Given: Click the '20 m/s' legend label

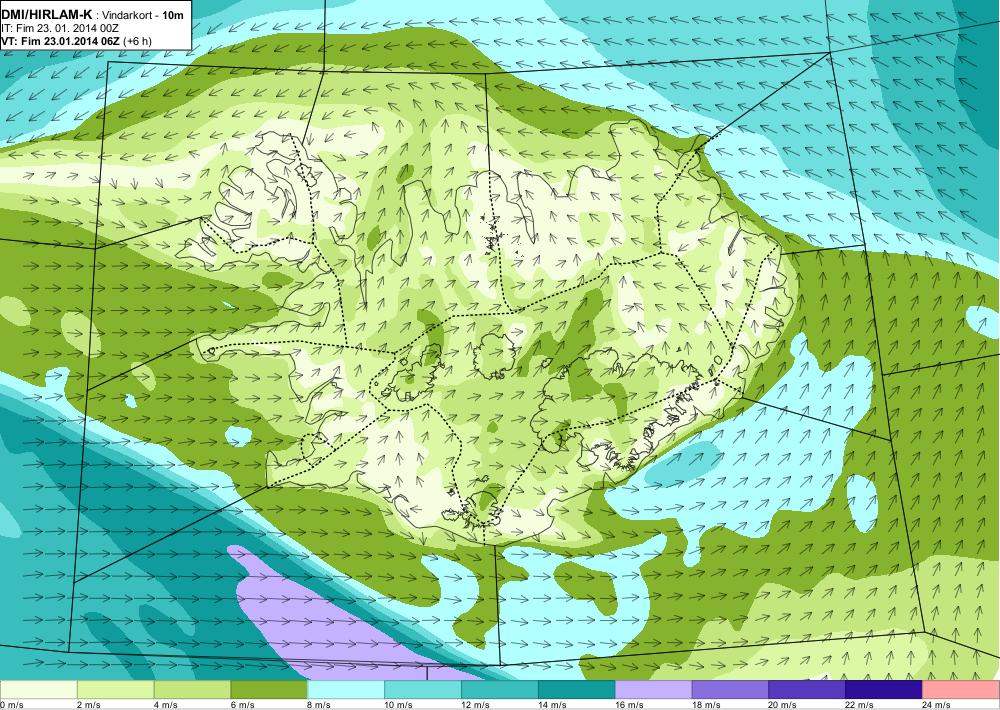Looking at the screenshot, I should pyautogui.click(x=783, y=705).
